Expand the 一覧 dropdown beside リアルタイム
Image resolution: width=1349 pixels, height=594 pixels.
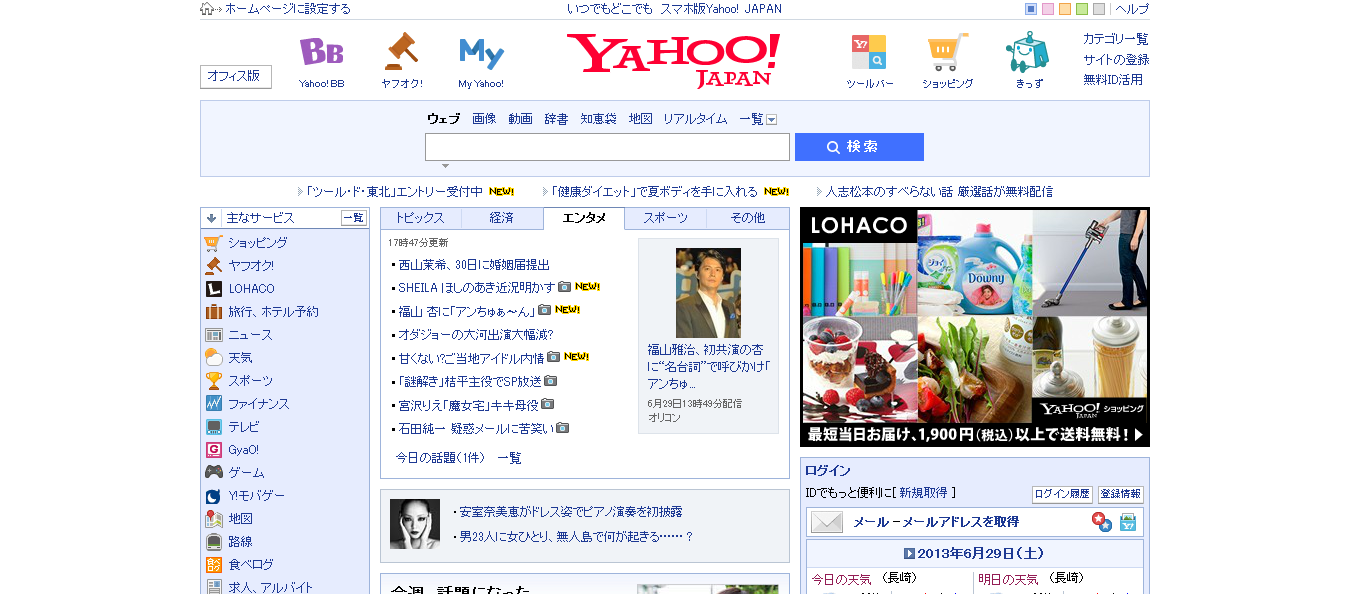pyautogui.click(x=771, y=119)
